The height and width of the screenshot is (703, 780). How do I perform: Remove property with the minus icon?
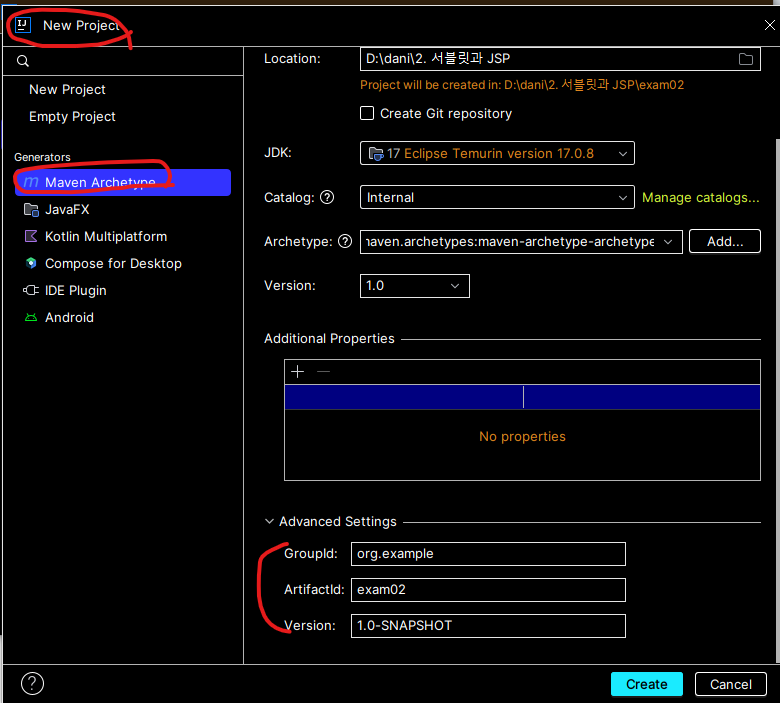(323, 372)
